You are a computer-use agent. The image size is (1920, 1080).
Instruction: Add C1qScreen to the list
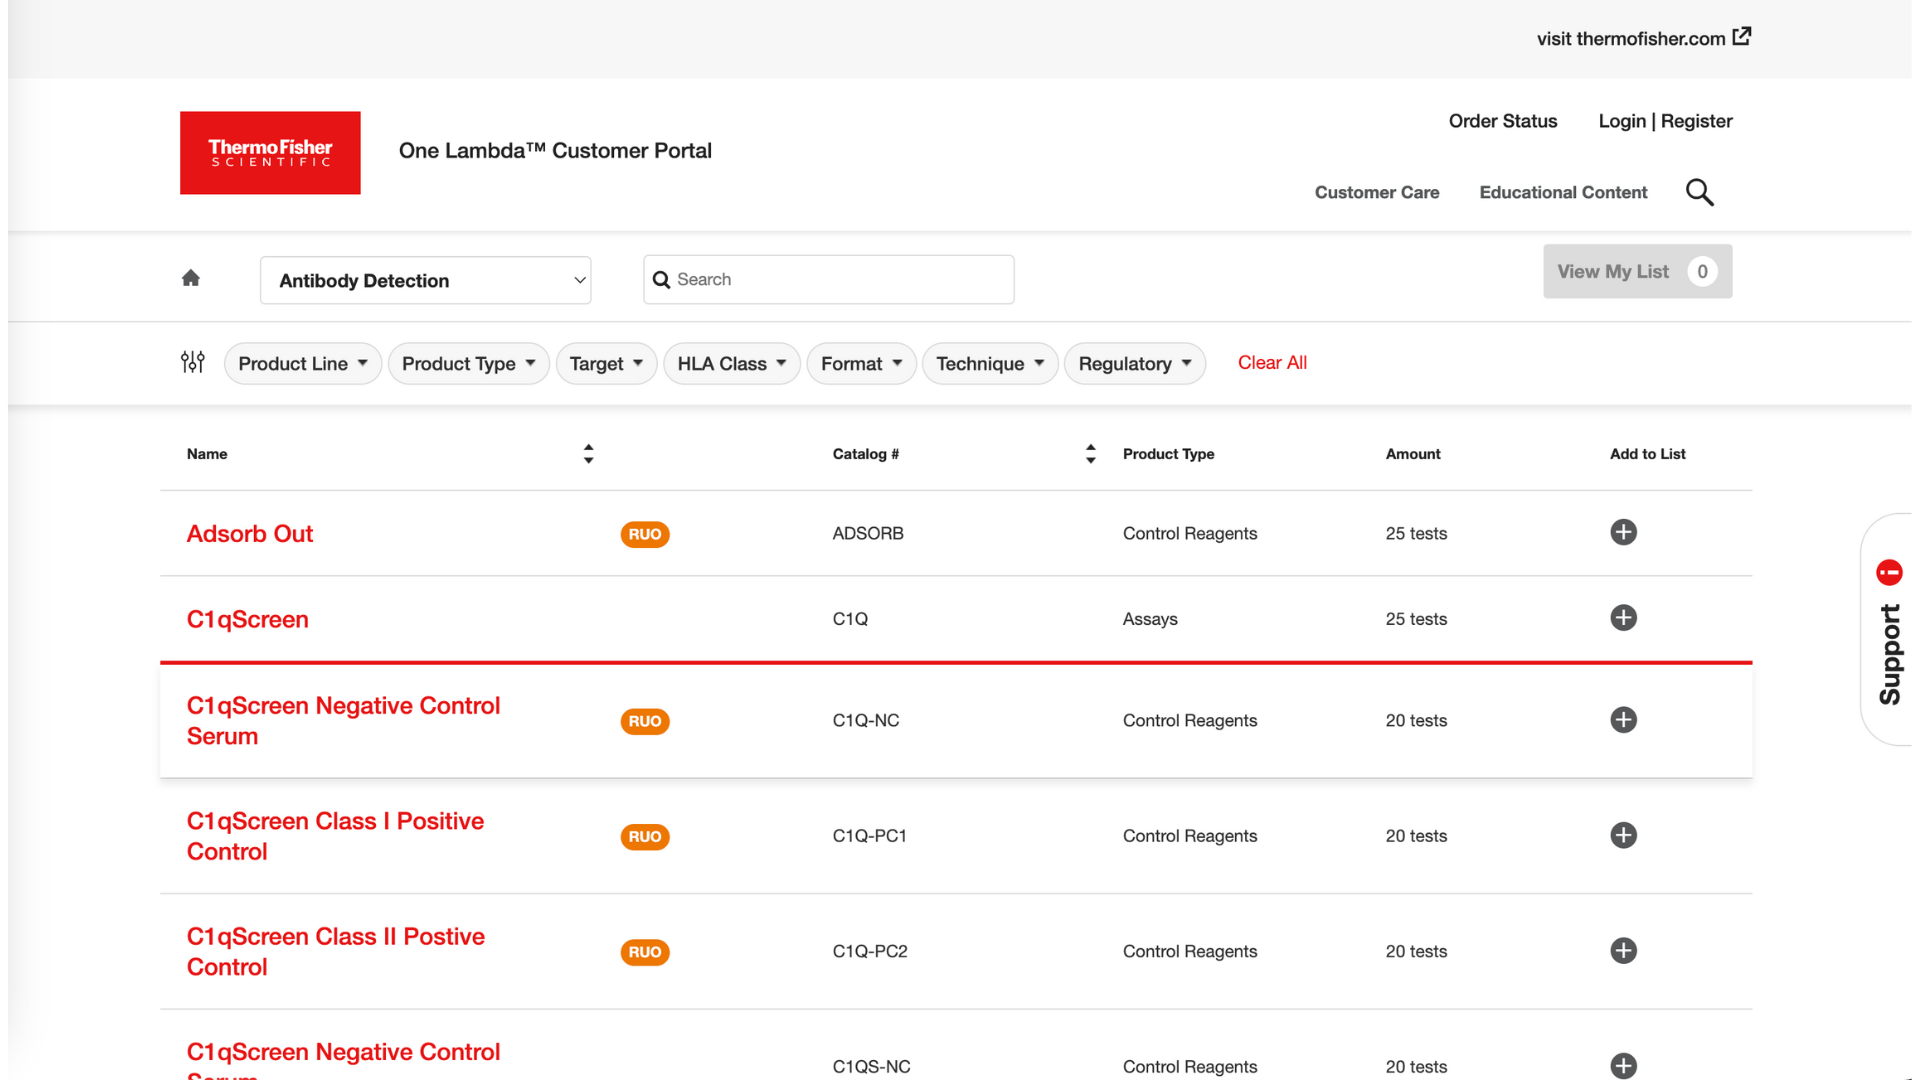pos(1623,618)
